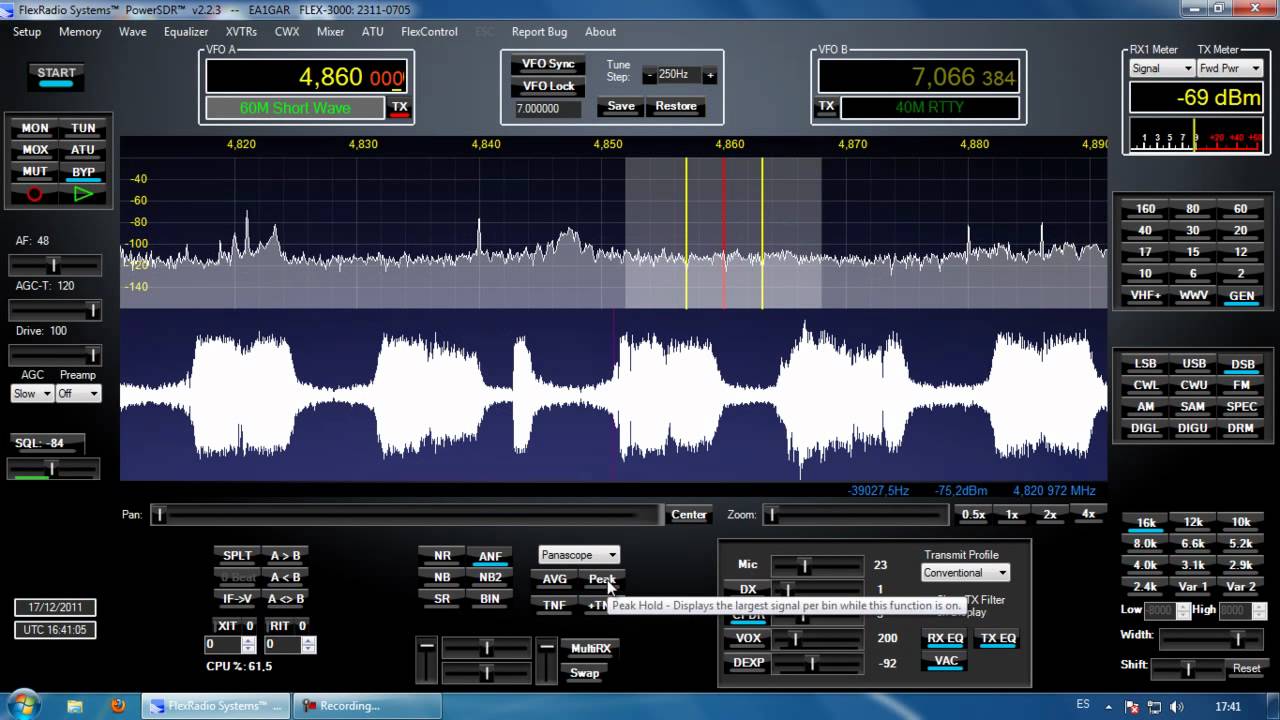
Task: Open the Memory menu
Action: click(x=80, y=32)
